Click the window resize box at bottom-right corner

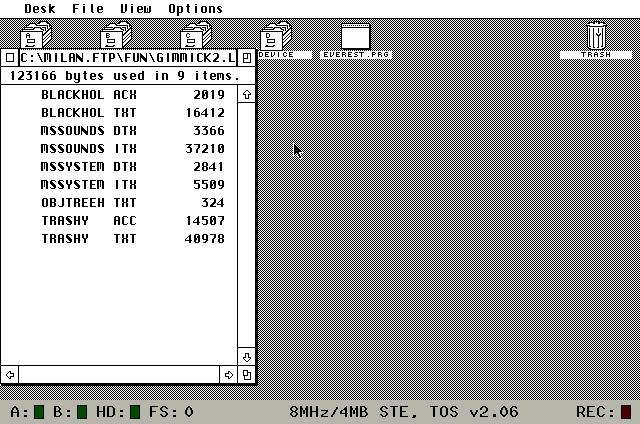[247, 375]
